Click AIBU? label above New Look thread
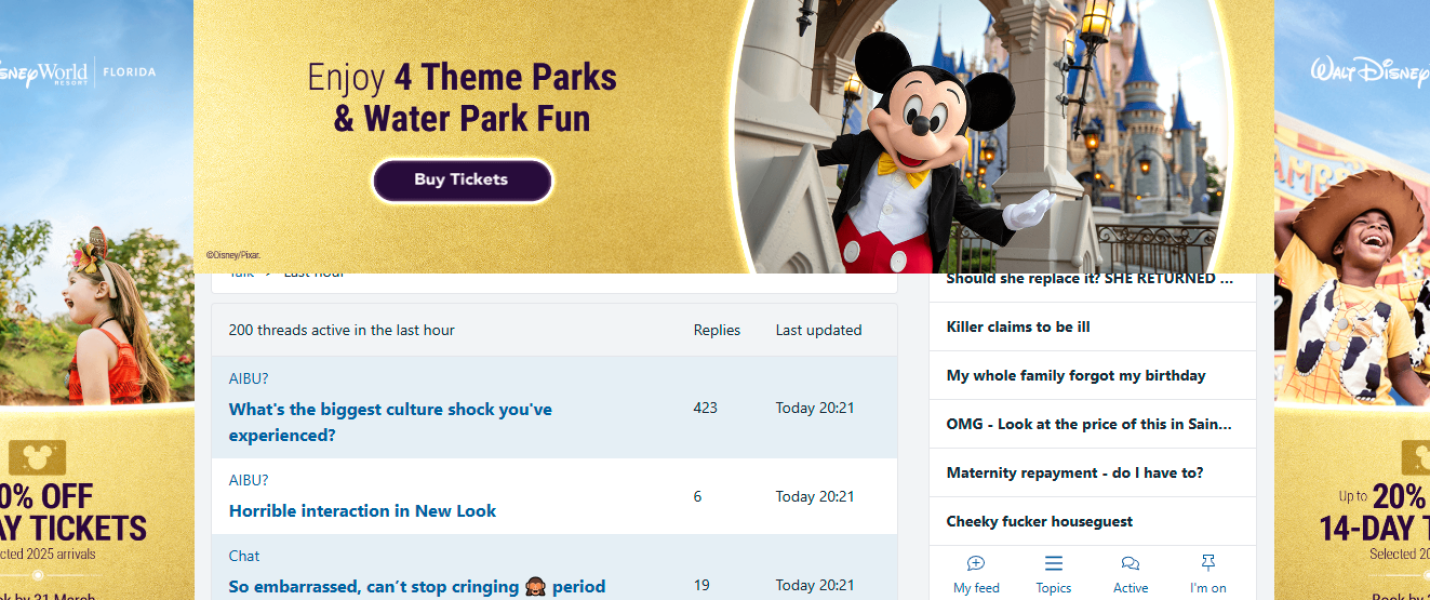1430x600 pixels. [248, 480]
